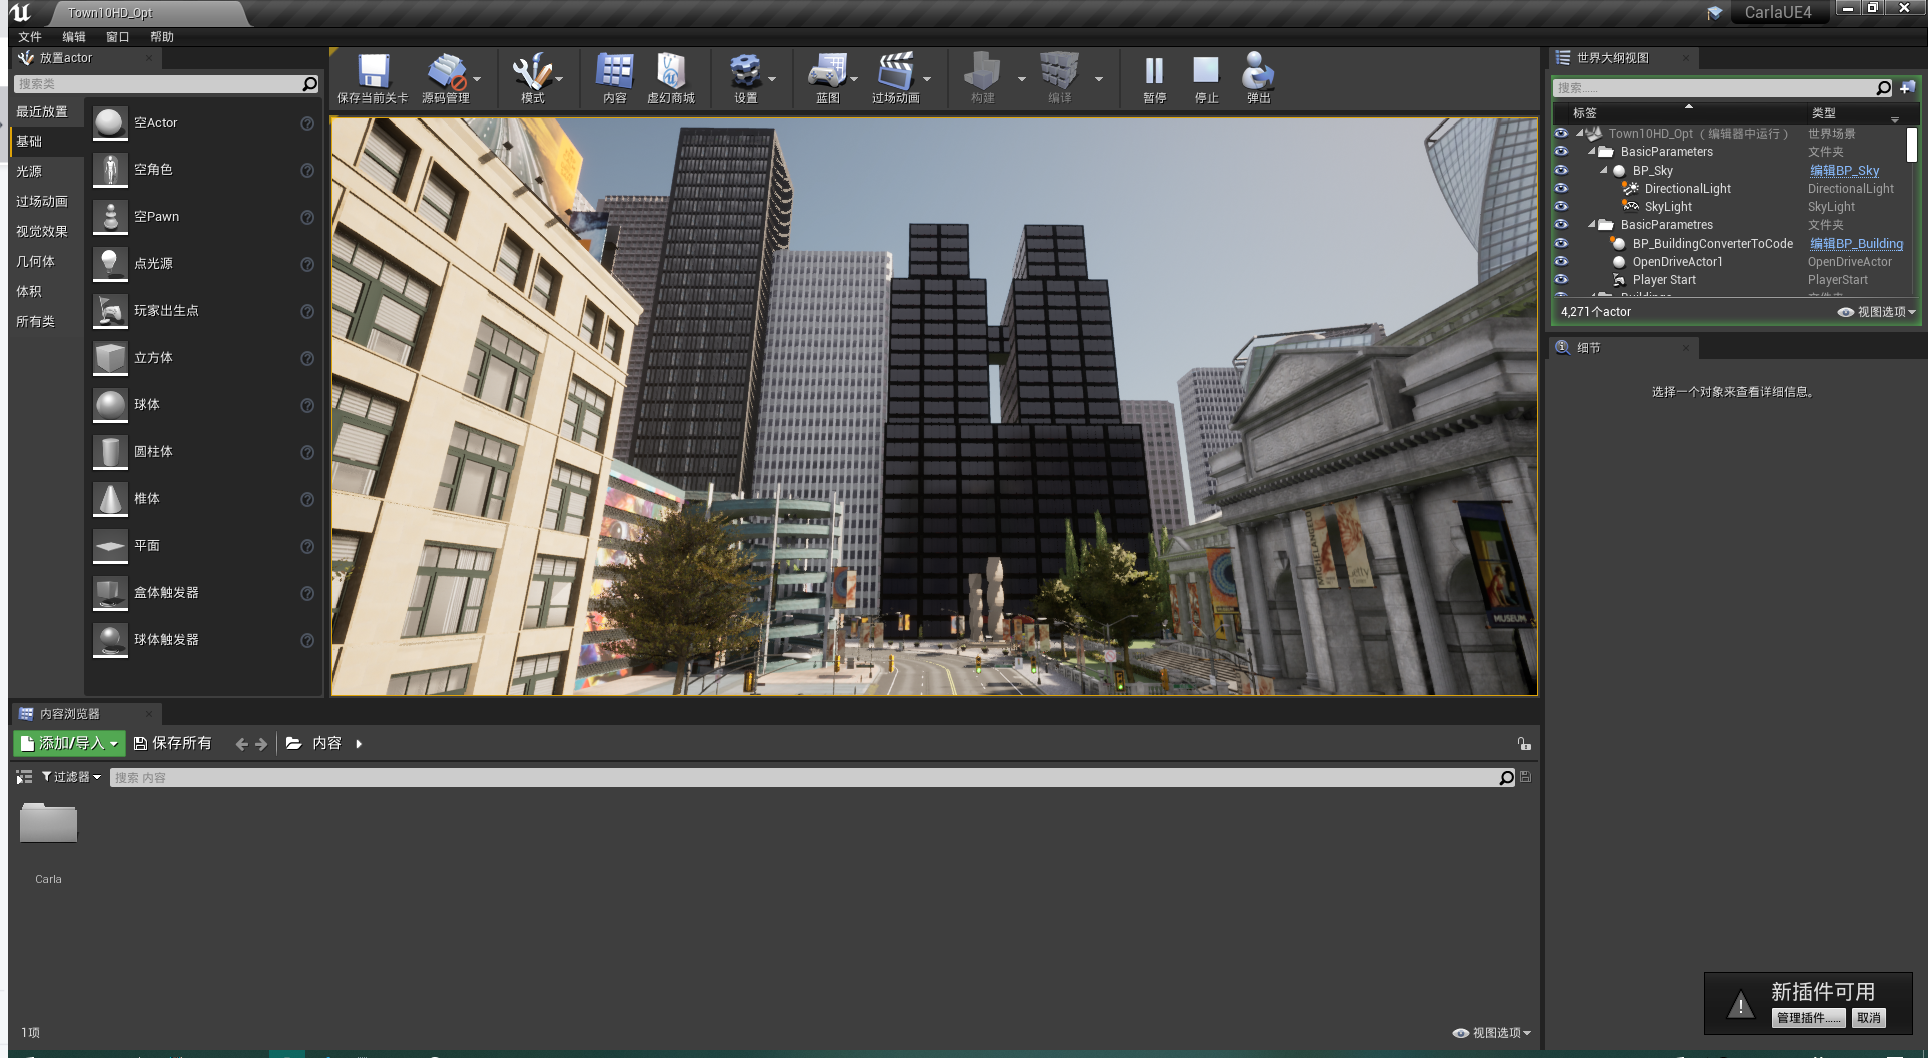
Task: Select the Player Start (玩家出生点) item
Action: (203, 311)
